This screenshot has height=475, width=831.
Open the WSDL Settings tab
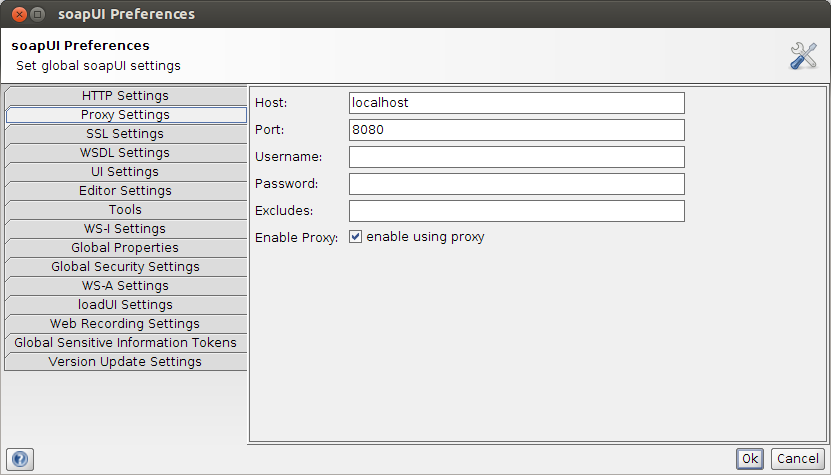(x=126, y=153)
